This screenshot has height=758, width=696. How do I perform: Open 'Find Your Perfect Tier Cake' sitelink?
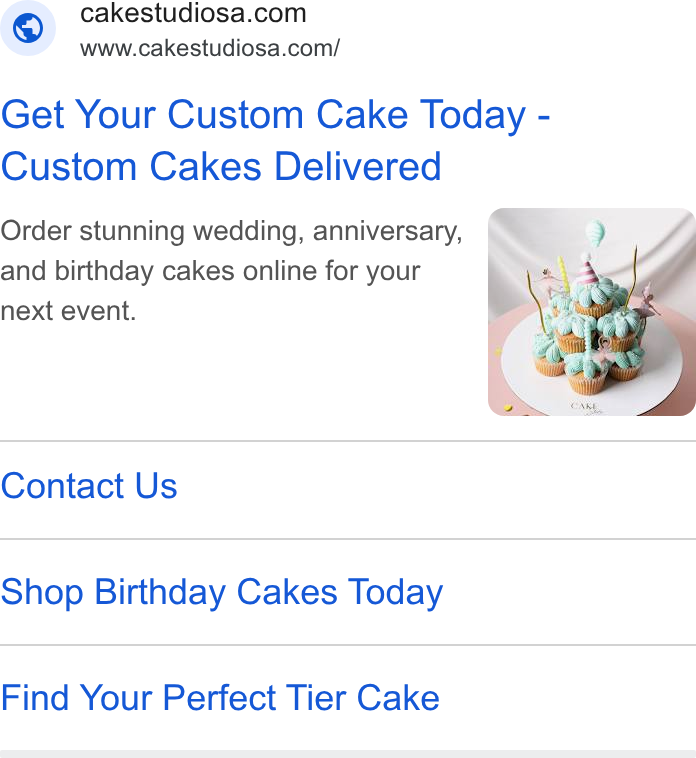(x=220, y=698)
